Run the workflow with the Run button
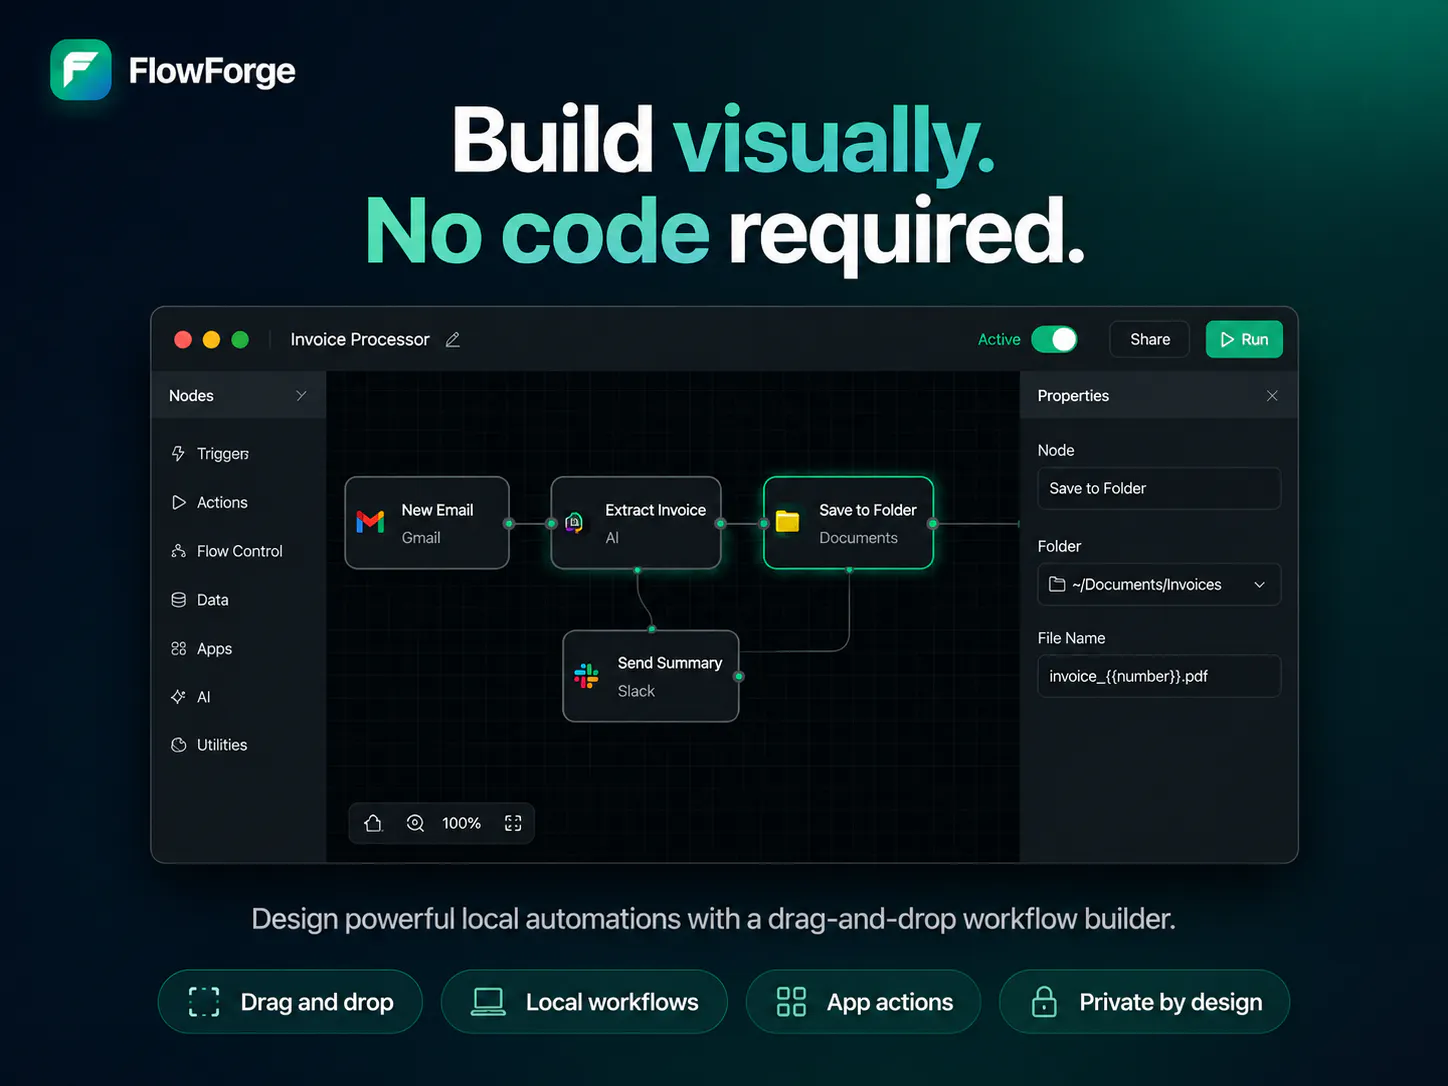The height and width of the screenshot is (1086, 1448). click(x=1244, y=340)
